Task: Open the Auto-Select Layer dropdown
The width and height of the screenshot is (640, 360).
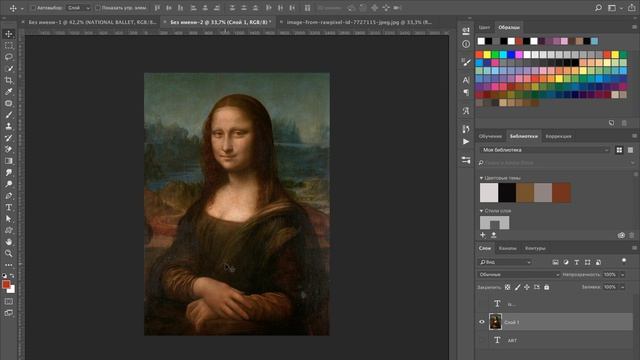Action: [x=78, y=8]
